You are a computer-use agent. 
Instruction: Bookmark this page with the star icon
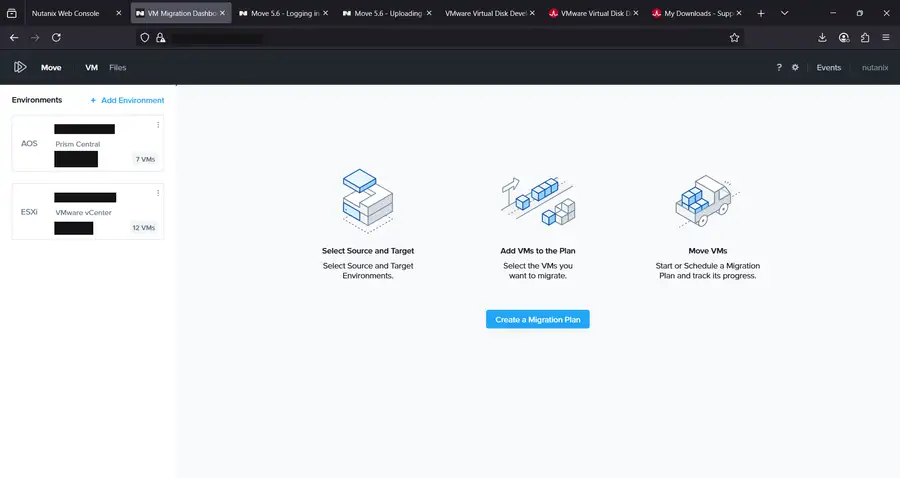(734, 38)
